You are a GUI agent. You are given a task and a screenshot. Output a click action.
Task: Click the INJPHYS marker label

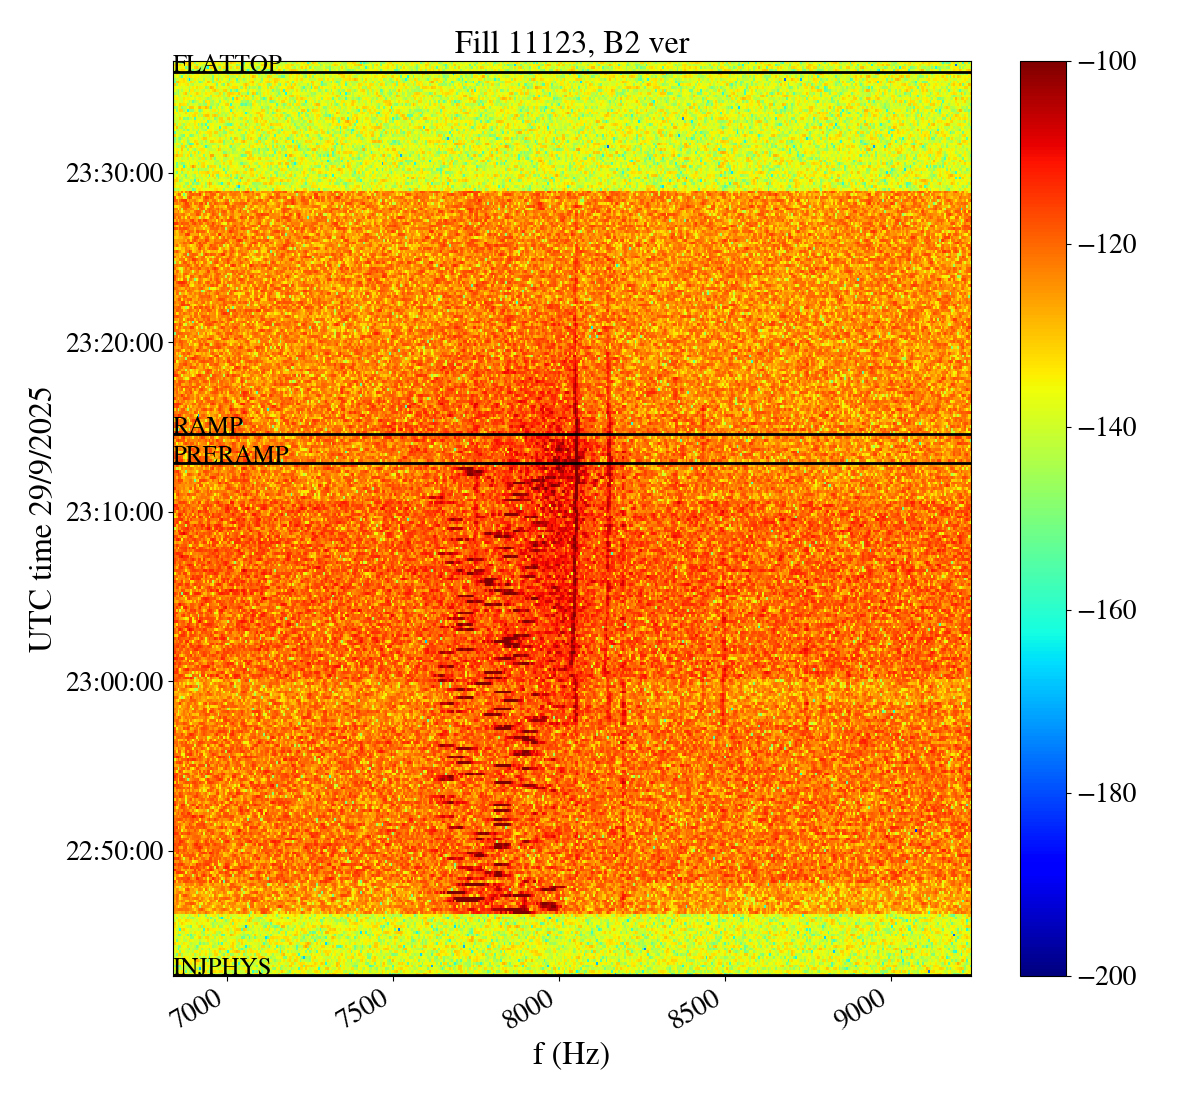click(x=222, y=966)
